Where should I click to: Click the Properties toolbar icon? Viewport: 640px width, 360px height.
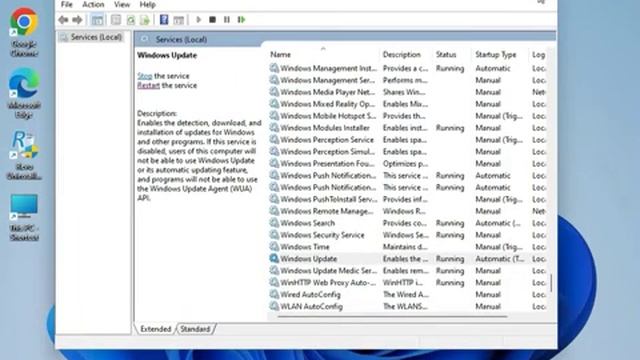(x=116, y=20)
